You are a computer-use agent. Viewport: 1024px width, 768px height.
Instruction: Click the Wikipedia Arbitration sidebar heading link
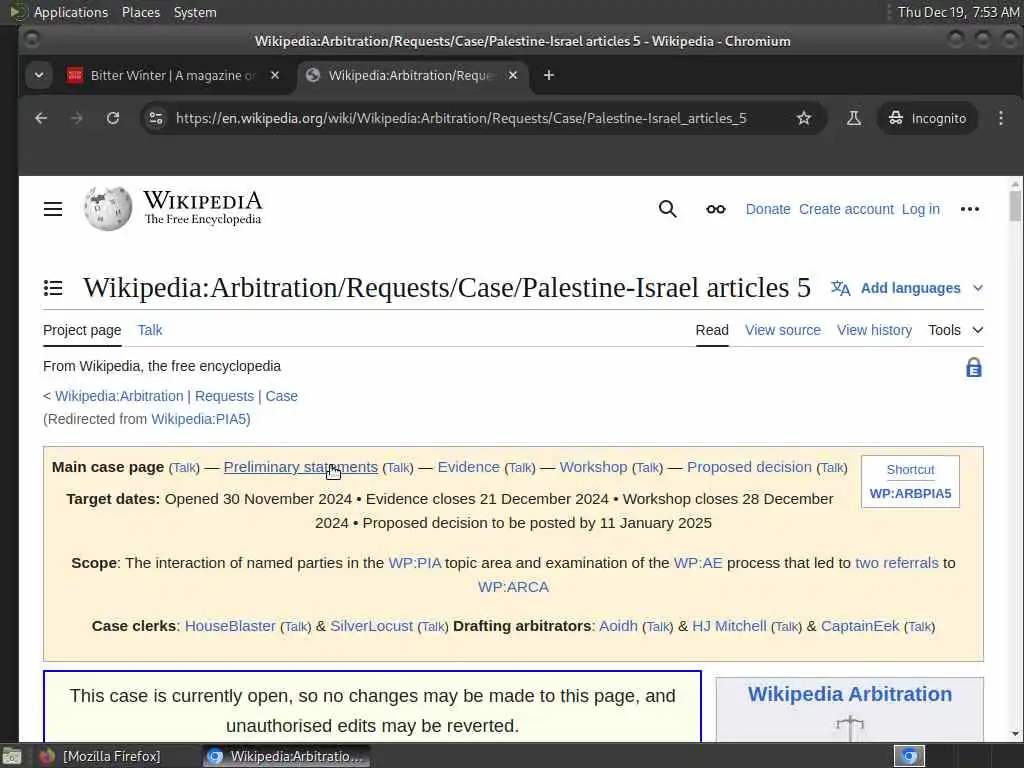[x=850, y=694]
